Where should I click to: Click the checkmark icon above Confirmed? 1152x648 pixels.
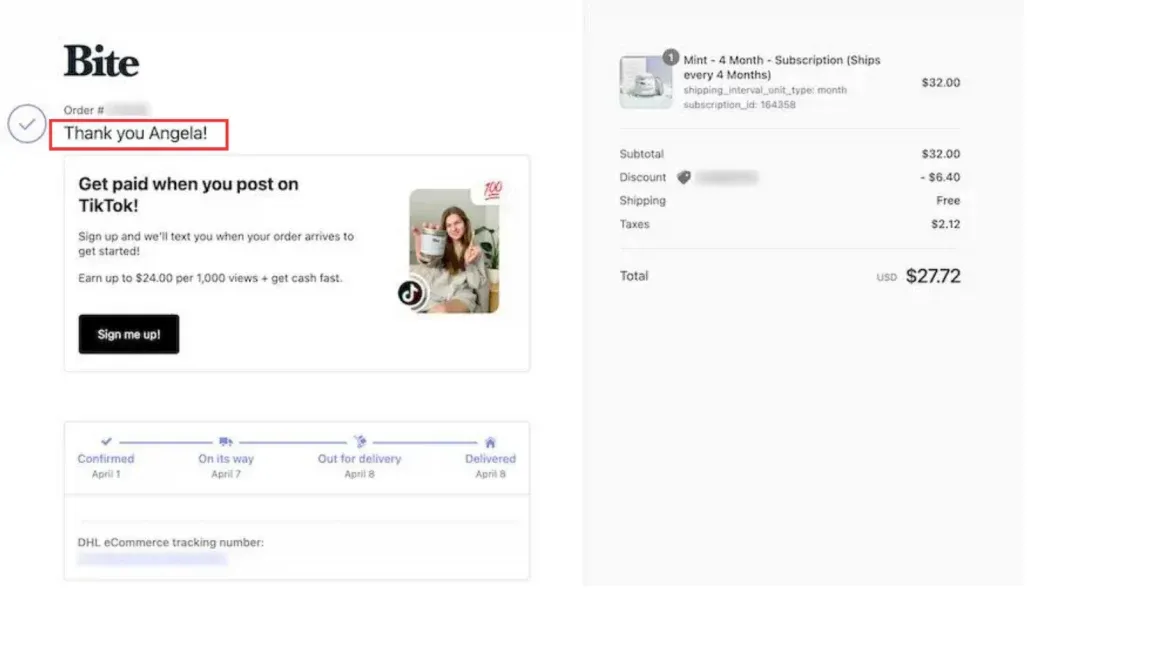pos(105,439)
